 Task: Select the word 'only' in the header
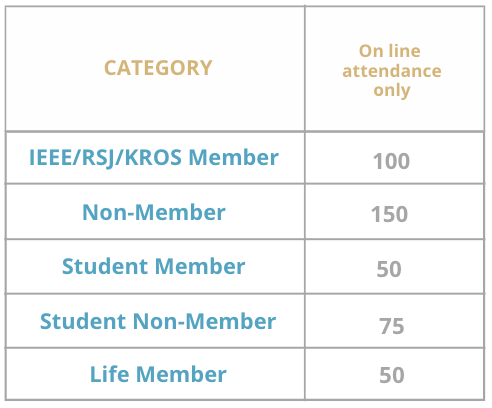[x=392, y=90]
